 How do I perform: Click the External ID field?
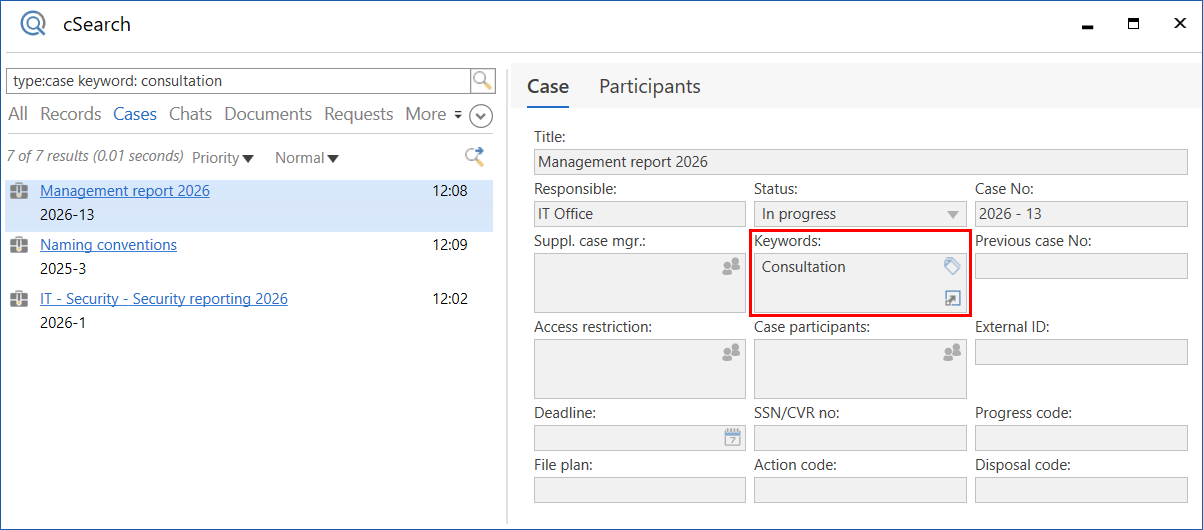click(x=1081, y=352)
